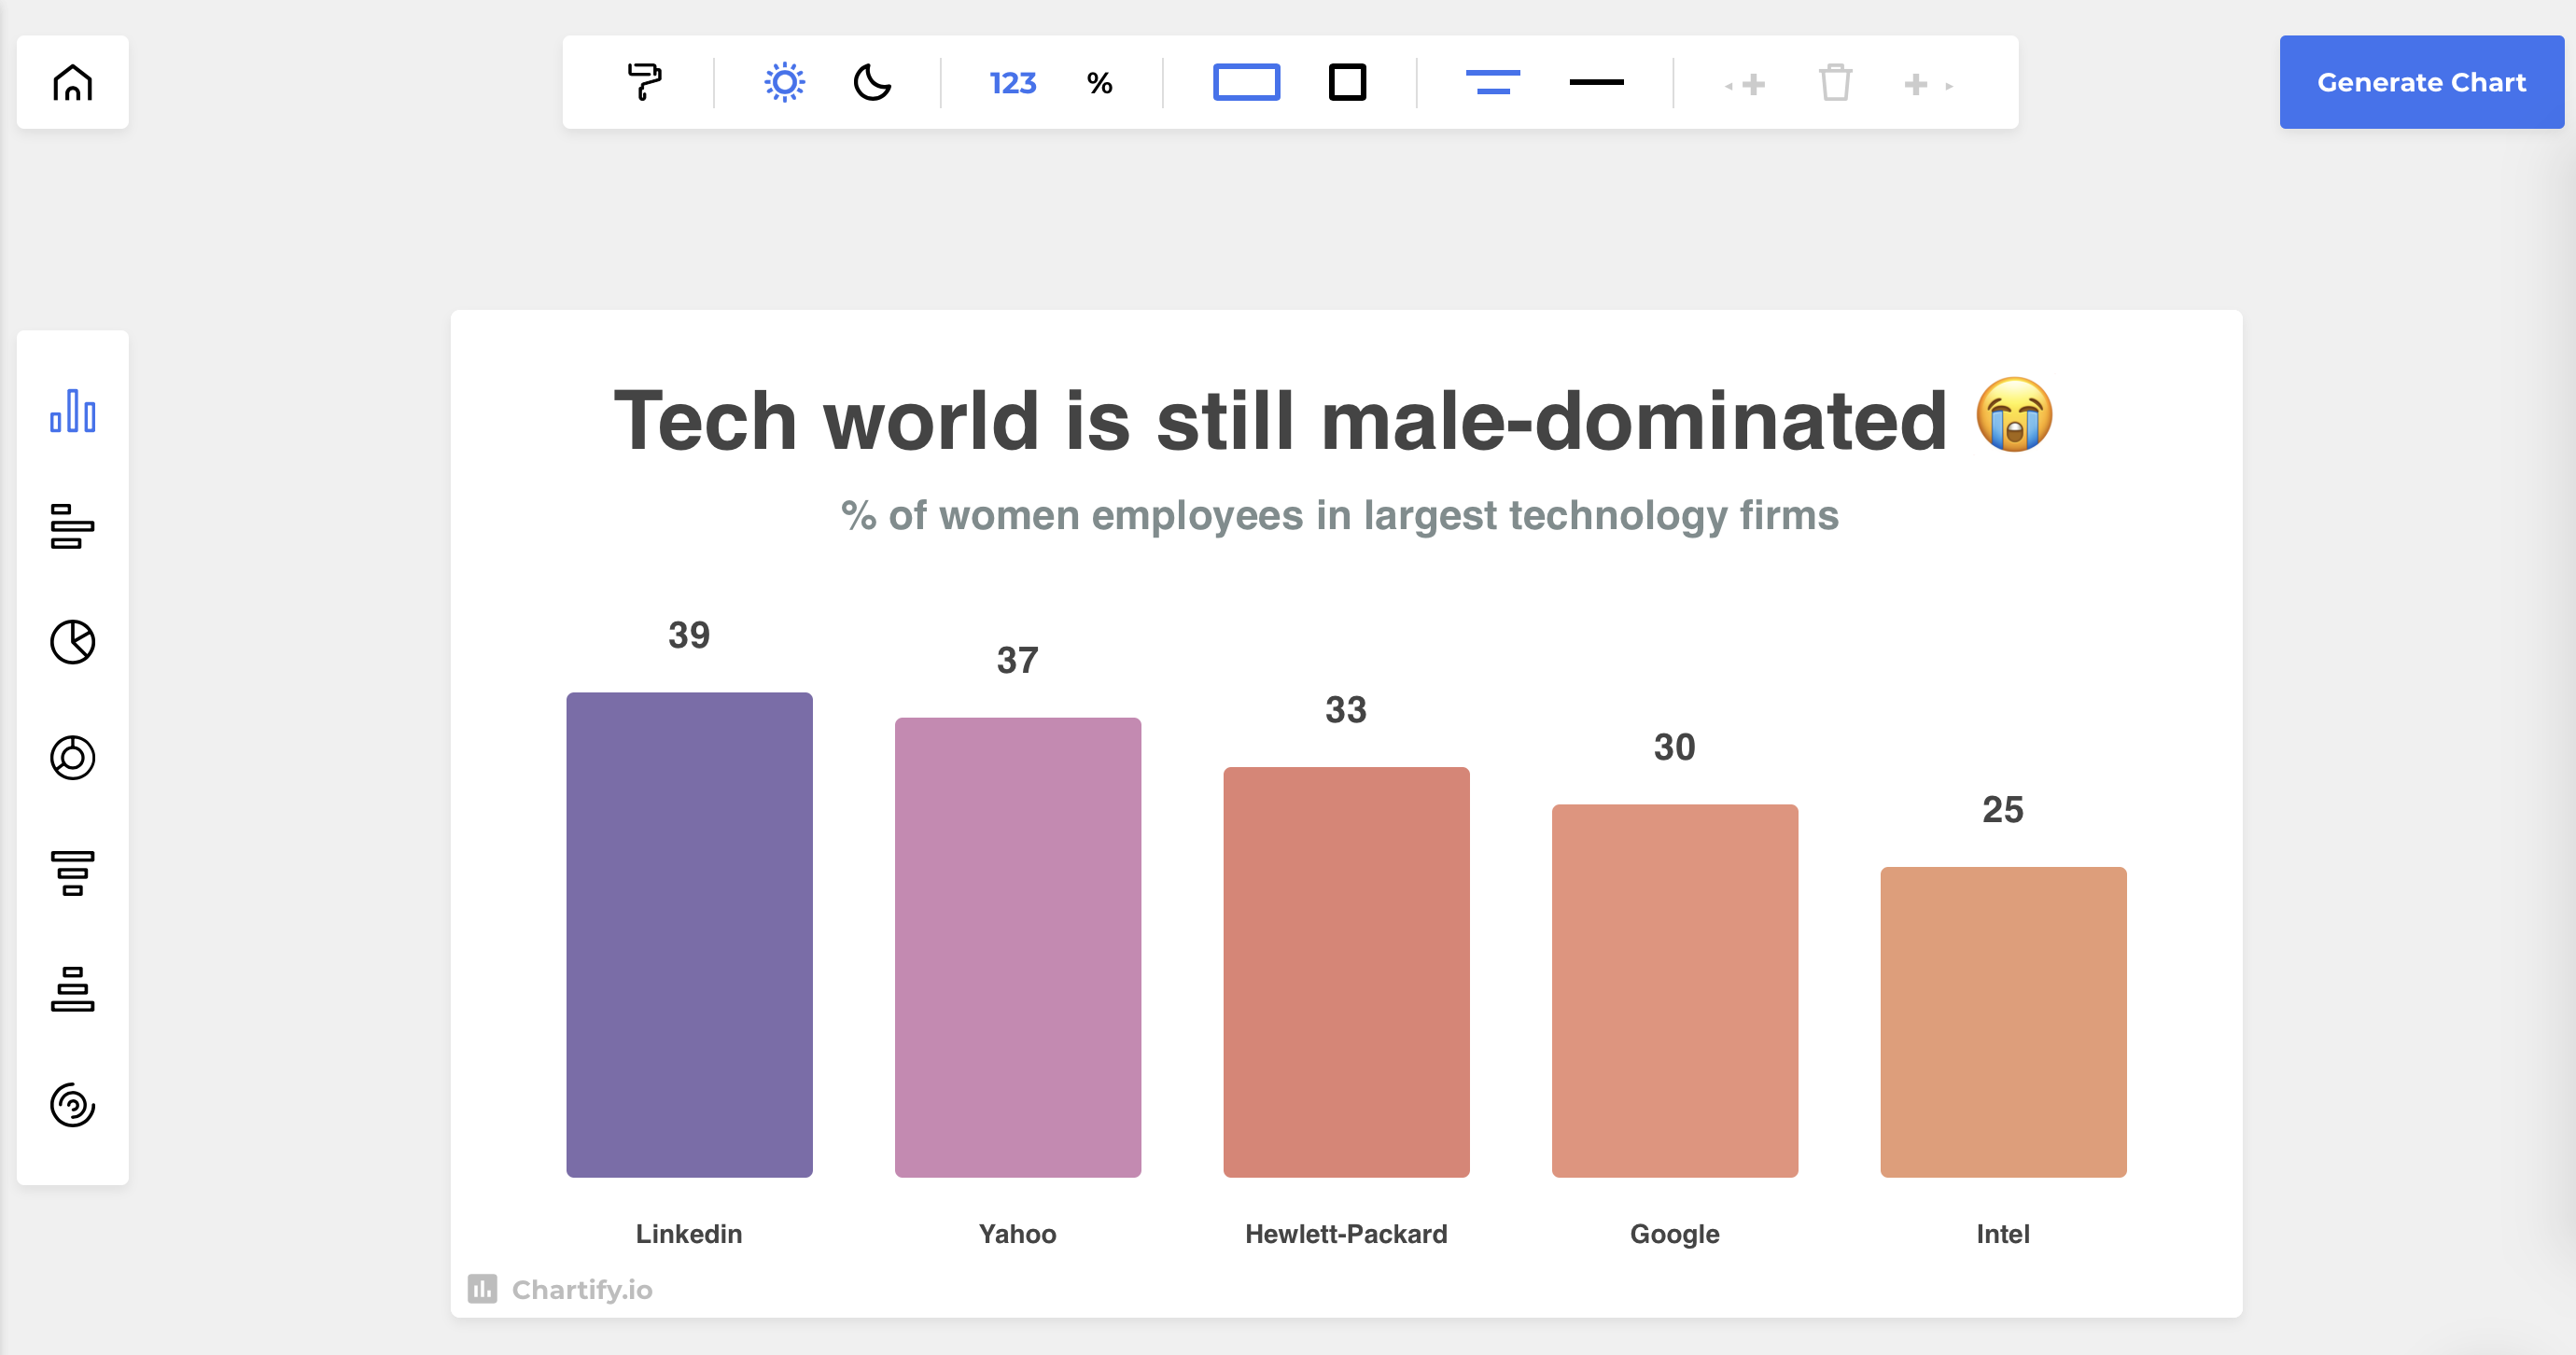This screenshot has height=1355, width=2576.
Task: Show values as percentage
Action: coord(1099,83)
